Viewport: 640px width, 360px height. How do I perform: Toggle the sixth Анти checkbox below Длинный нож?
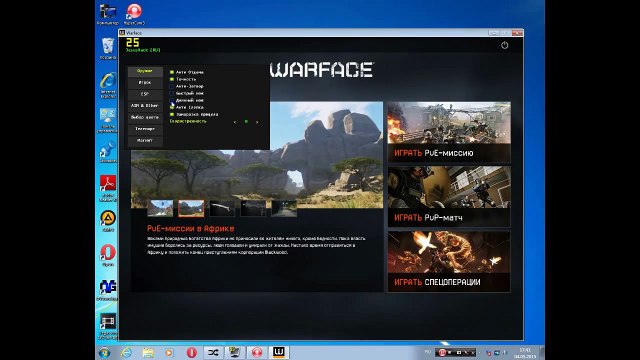pyautogui.click(x=172, y=107)
